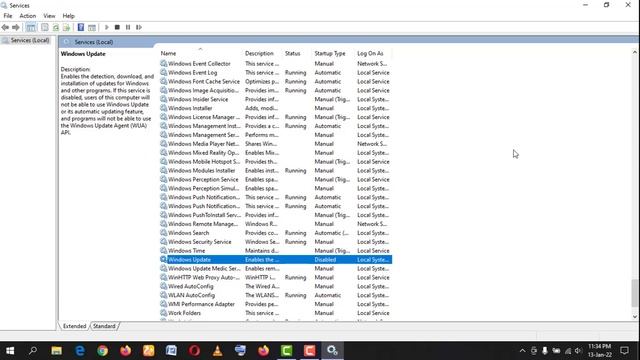Select Windows Media Player Net... service
The width and height of the screenshot is (640, 360).
pos(276,144)
